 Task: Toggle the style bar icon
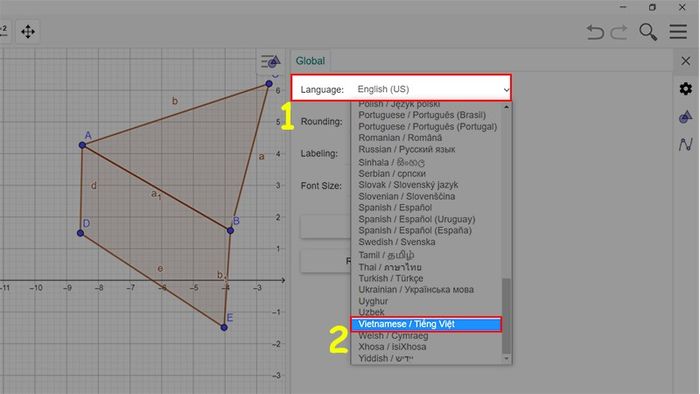pyautogui.click(x=270, y=61)
